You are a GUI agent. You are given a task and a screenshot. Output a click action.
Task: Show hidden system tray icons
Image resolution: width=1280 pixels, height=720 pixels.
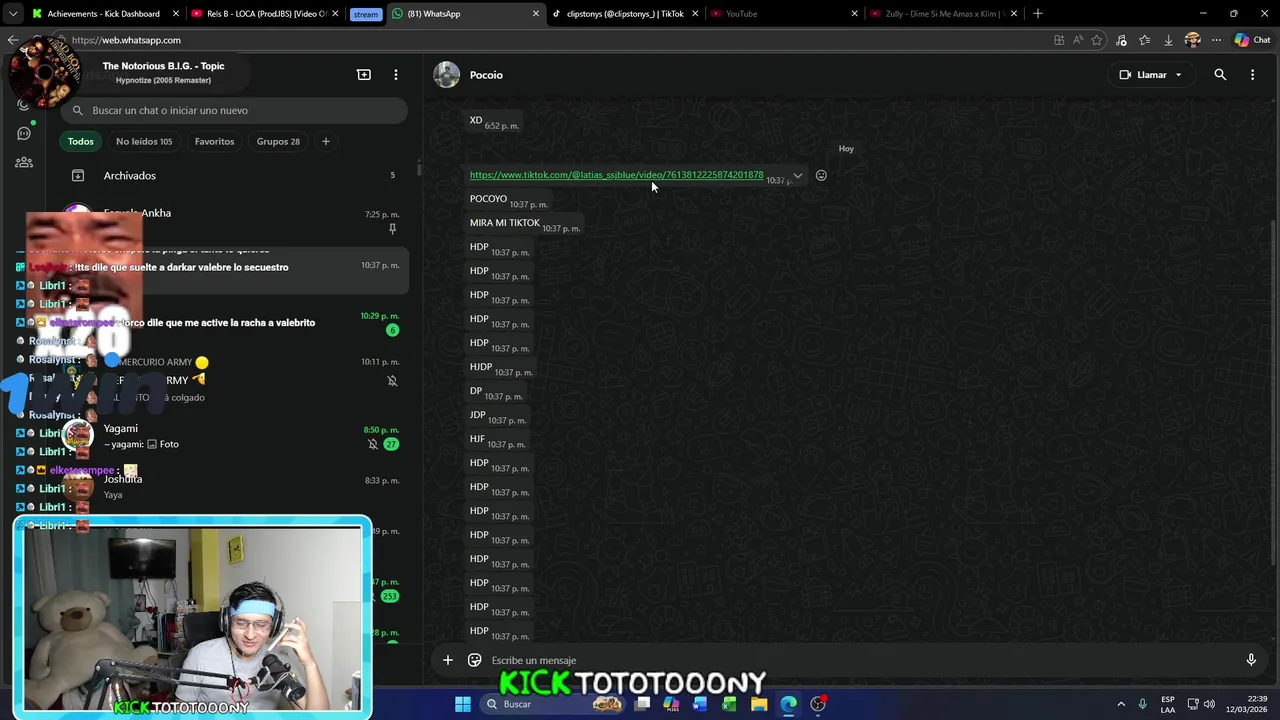click(x=1121, y=704)
